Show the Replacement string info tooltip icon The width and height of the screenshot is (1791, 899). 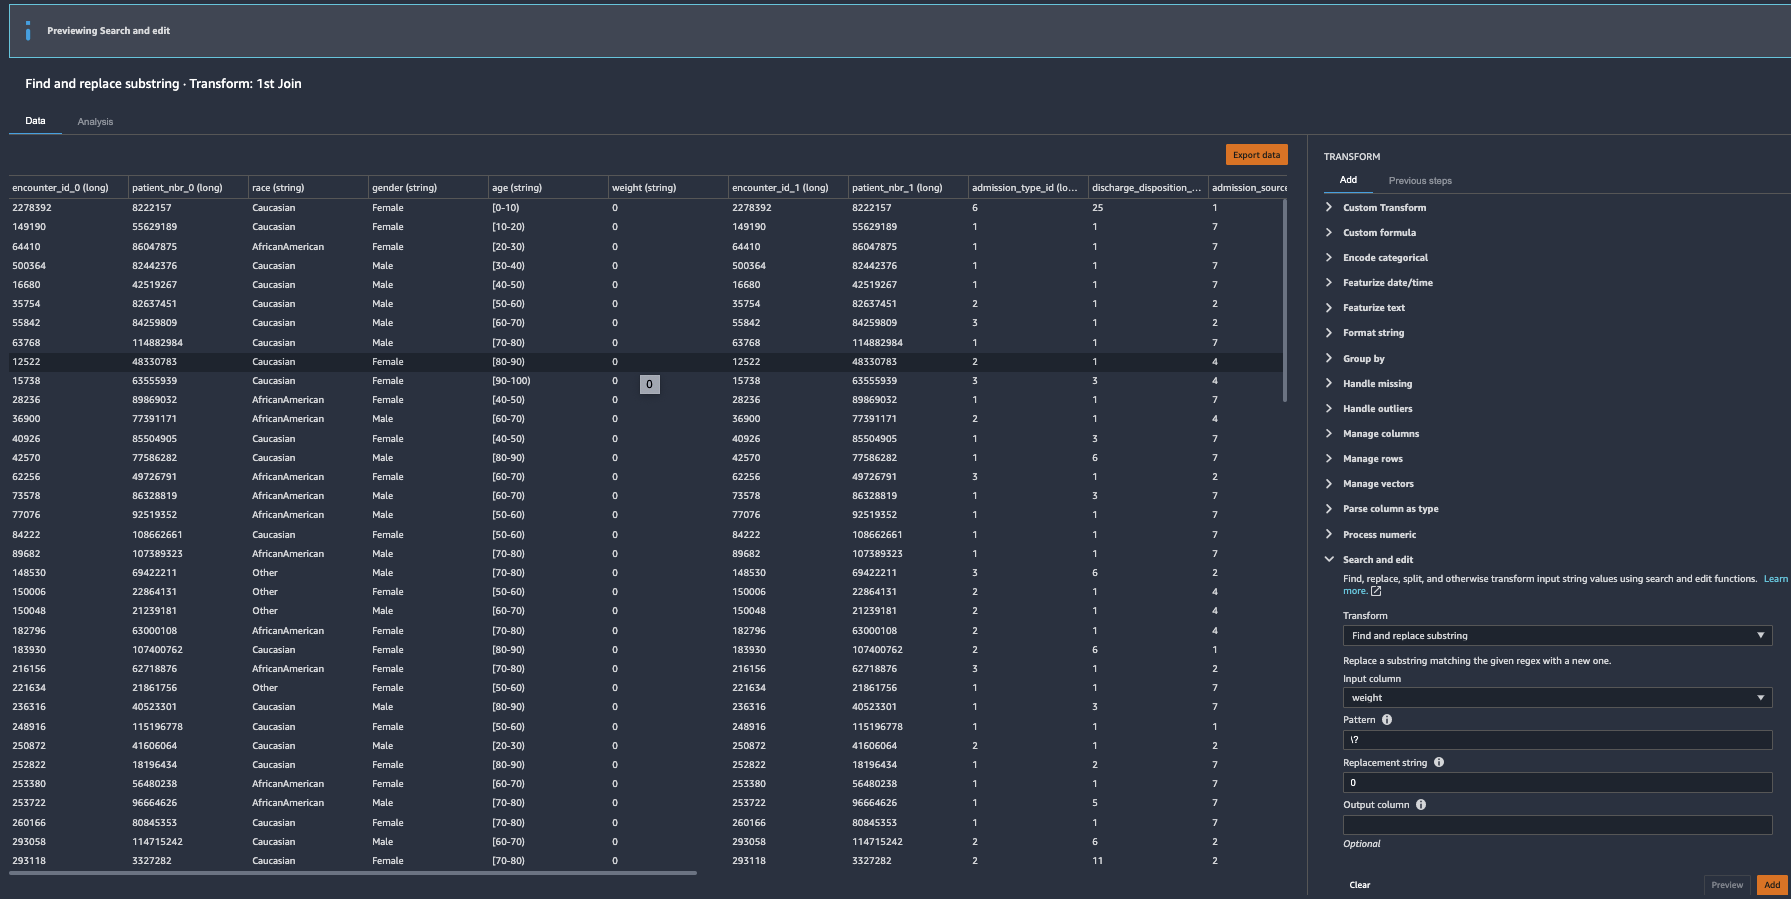pos(1439,762)
